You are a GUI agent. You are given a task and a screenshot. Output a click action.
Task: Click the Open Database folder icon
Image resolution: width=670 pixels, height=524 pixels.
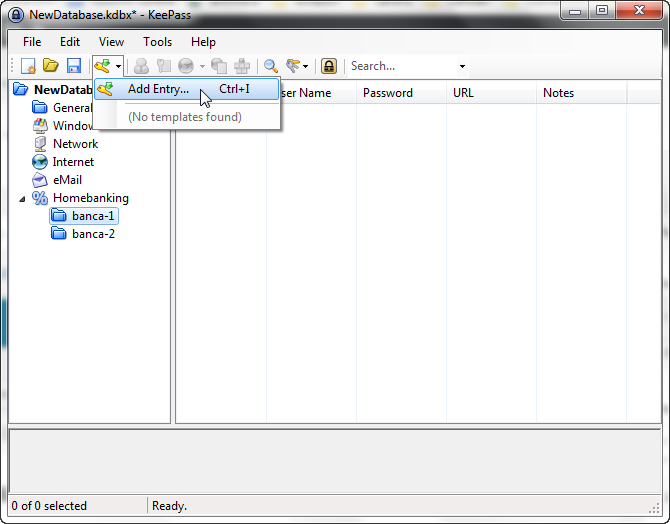click(50, 67)
